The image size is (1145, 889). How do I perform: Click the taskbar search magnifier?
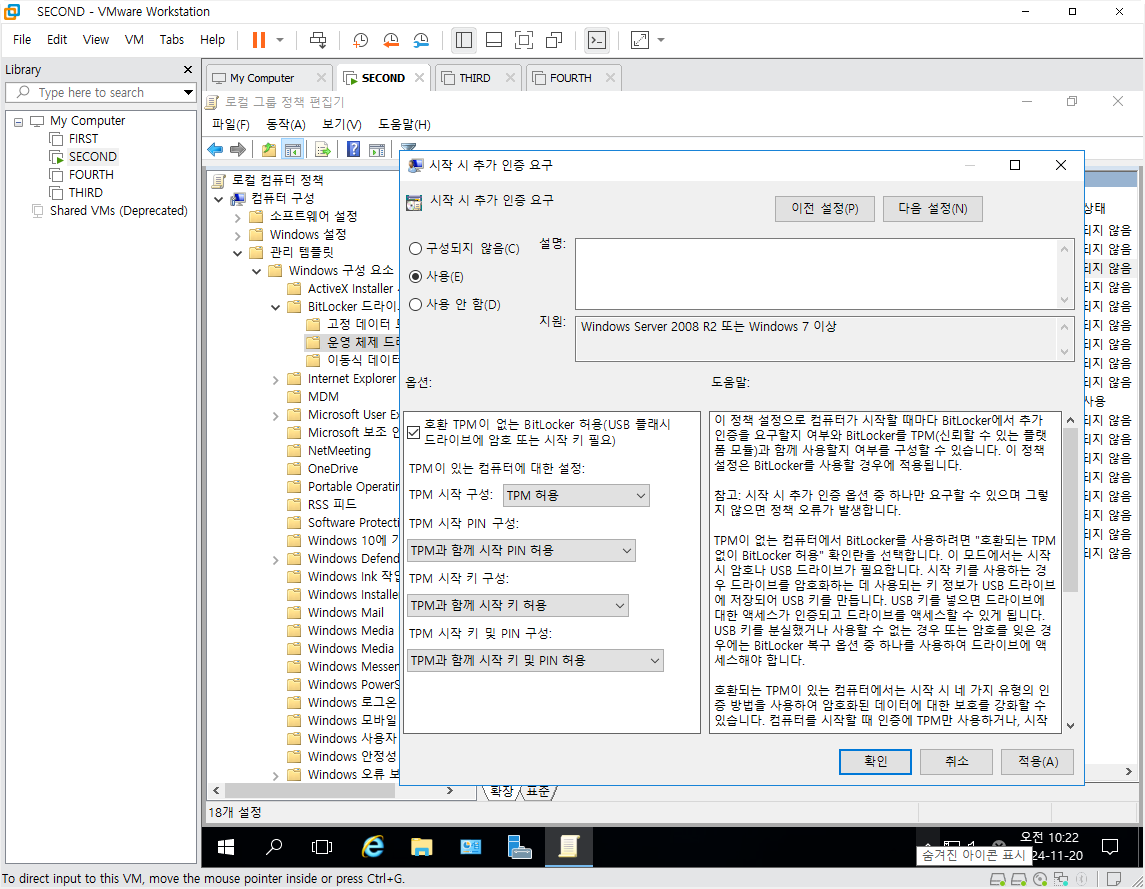[x=274, y=847]
